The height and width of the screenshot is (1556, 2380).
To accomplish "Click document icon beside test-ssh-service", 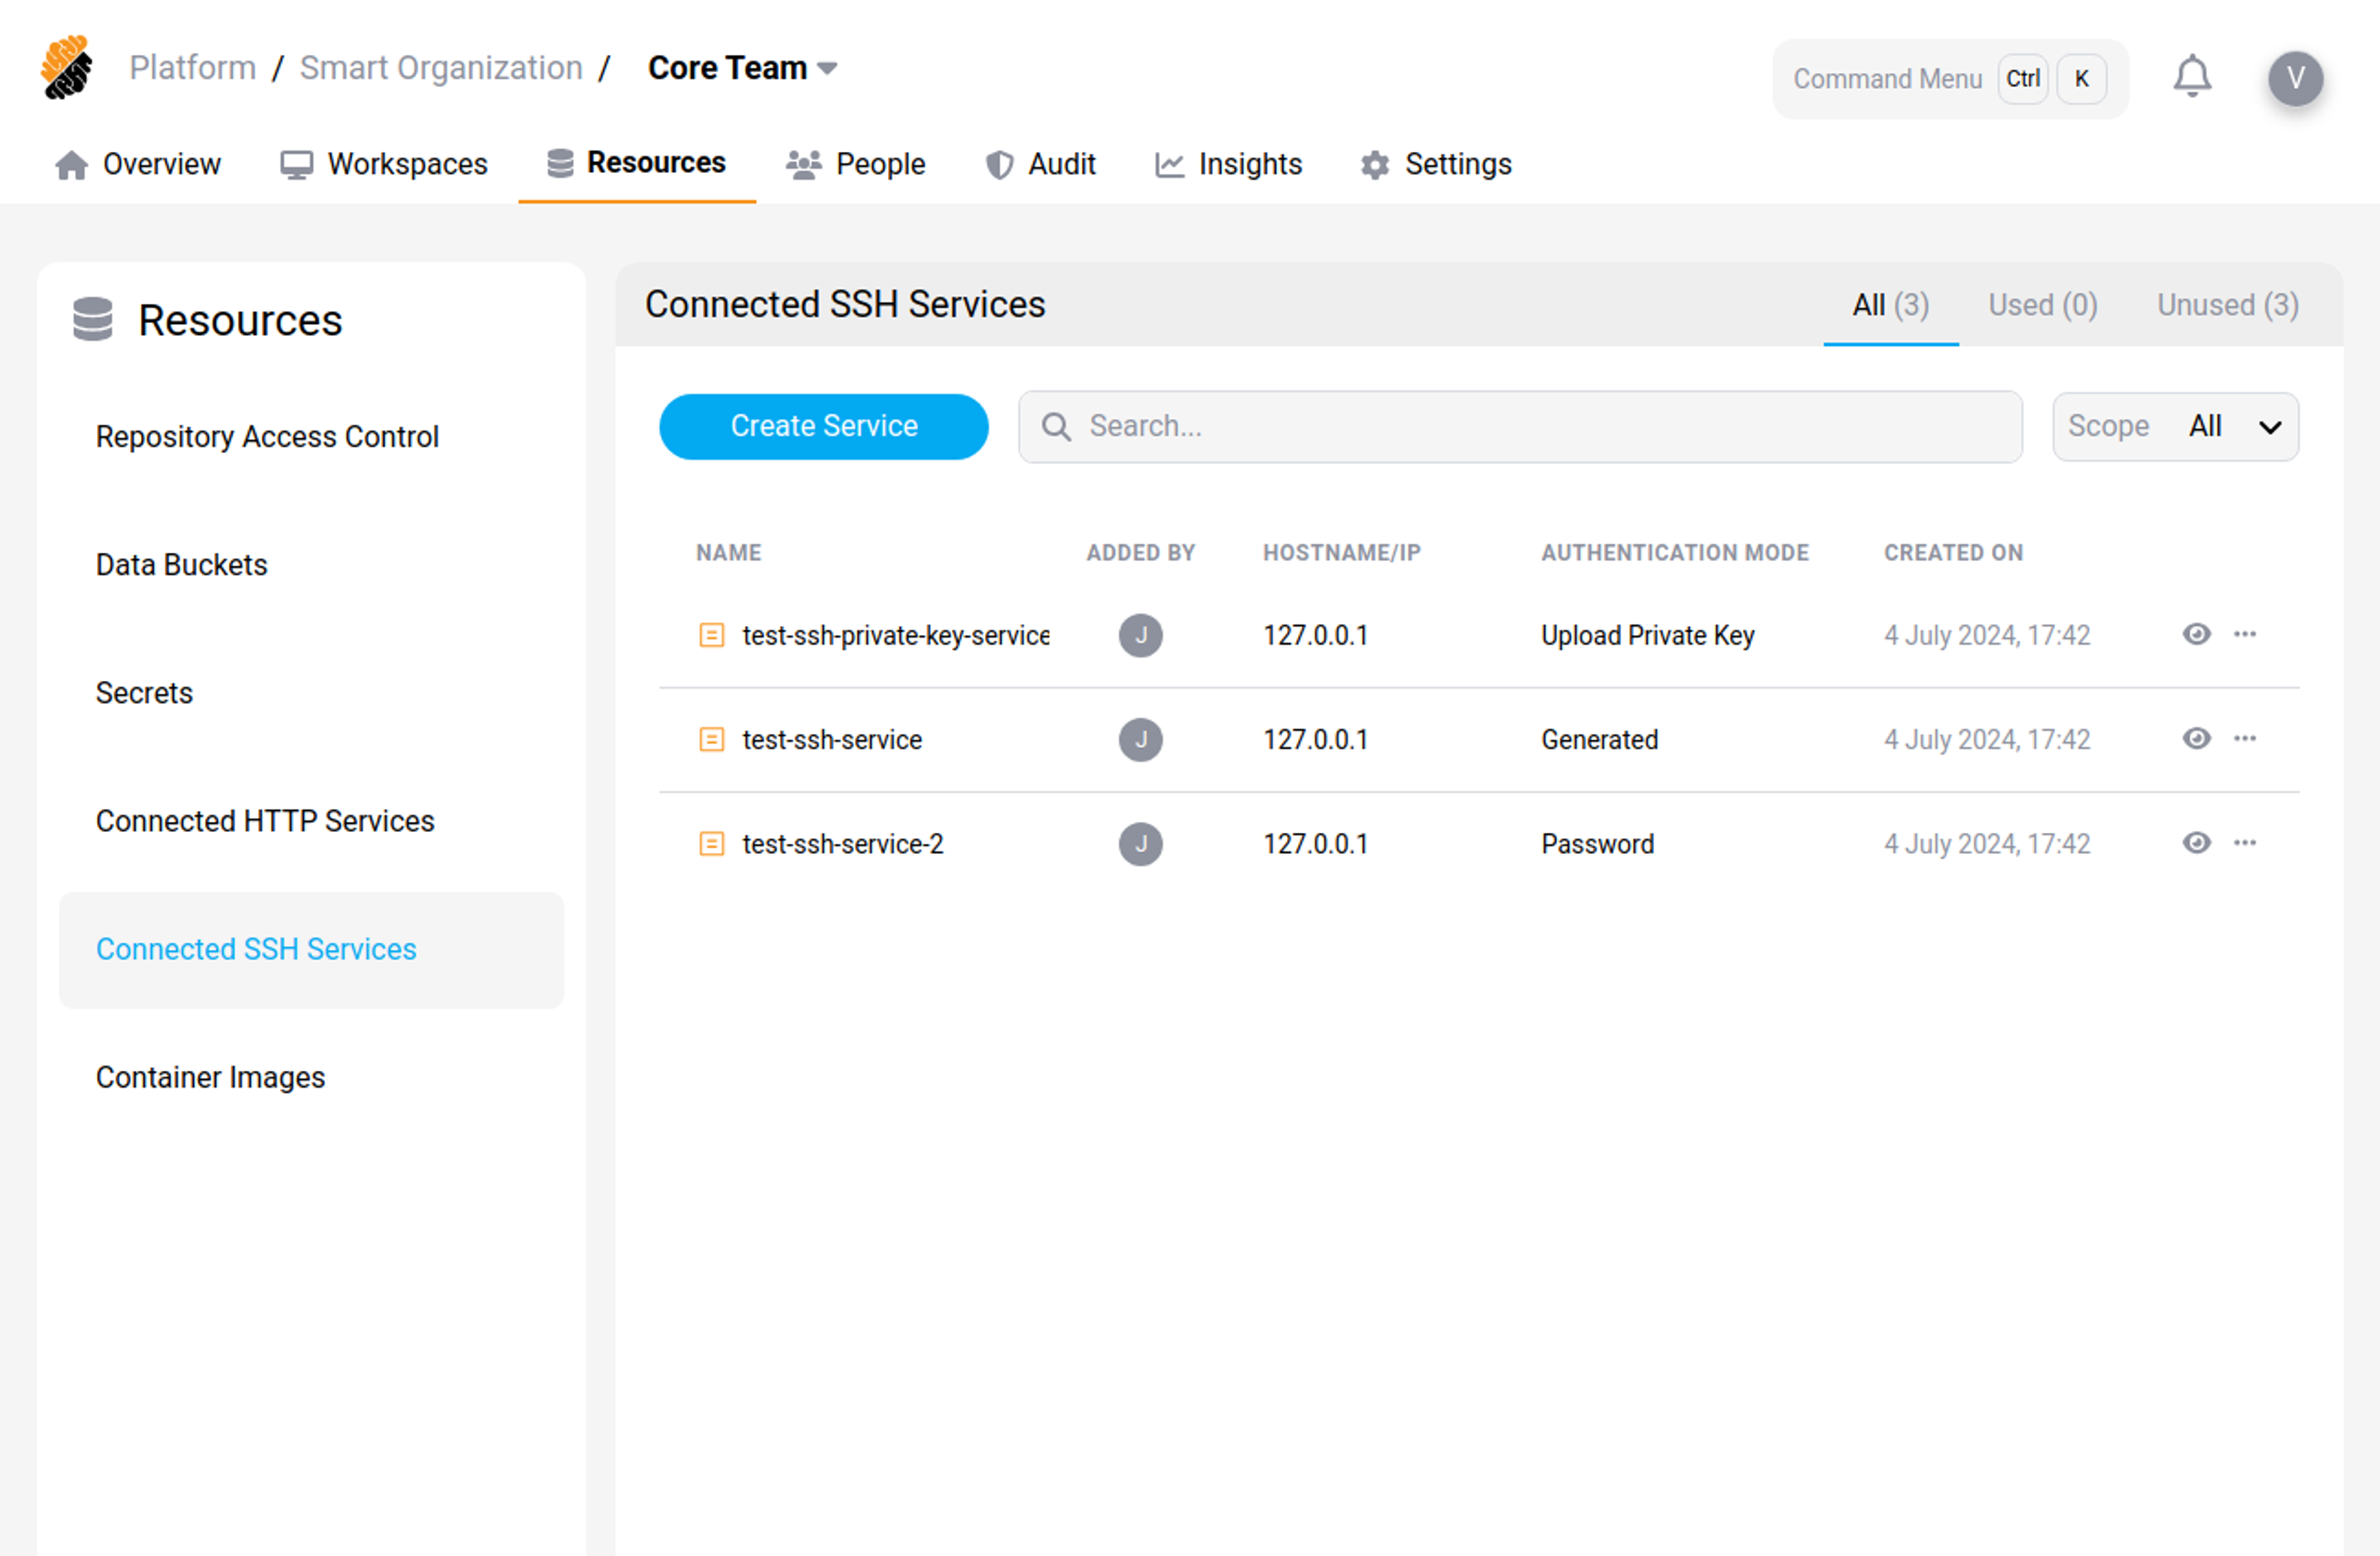I will pos(711,739).
